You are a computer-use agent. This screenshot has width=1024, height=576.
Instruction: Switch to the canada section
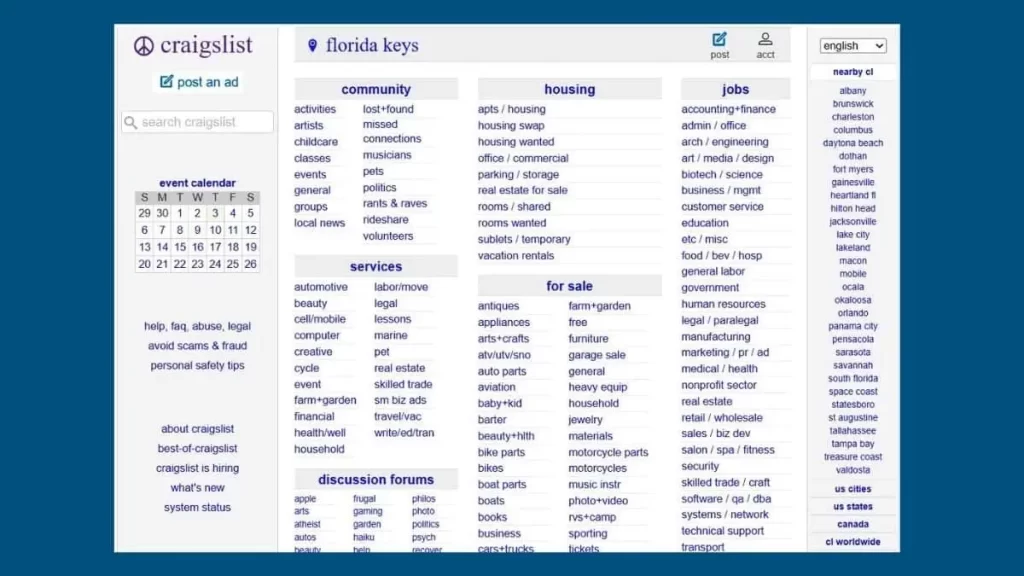pyautogui.click(x=852, y=524)
